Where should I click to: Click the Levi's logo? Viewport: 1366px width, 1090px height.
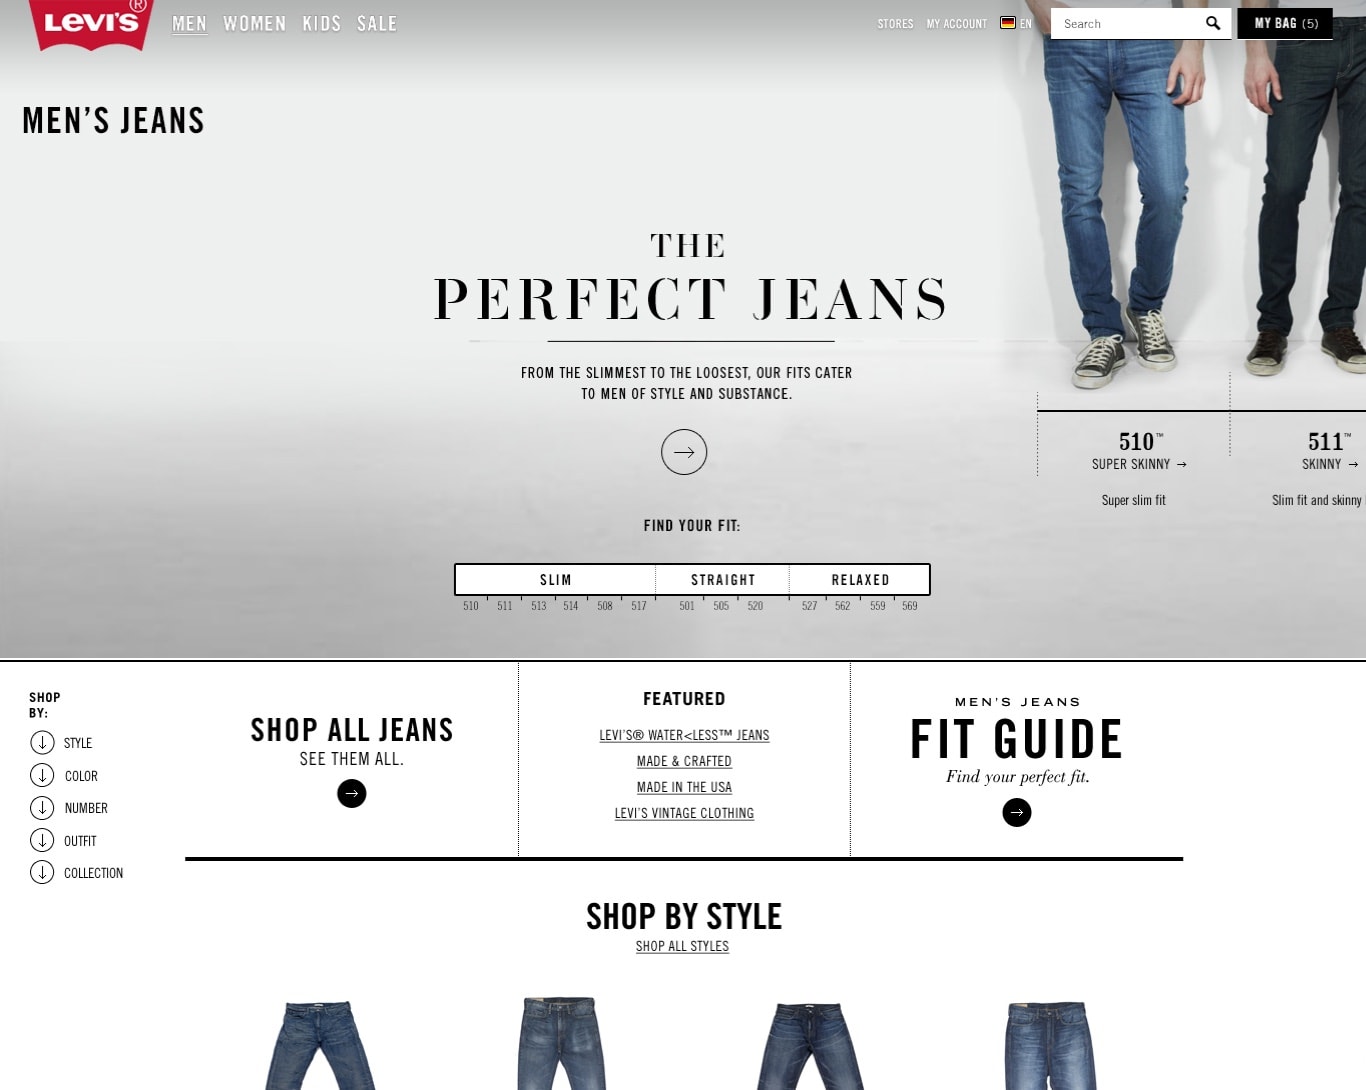91,22
